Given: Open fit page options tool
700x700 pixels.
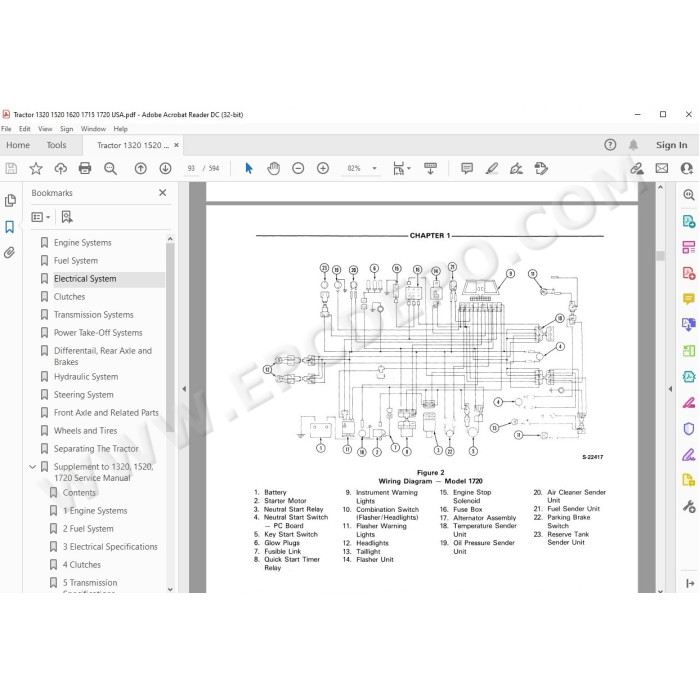Looking at the screenshot, I should [x=401, y=168].
